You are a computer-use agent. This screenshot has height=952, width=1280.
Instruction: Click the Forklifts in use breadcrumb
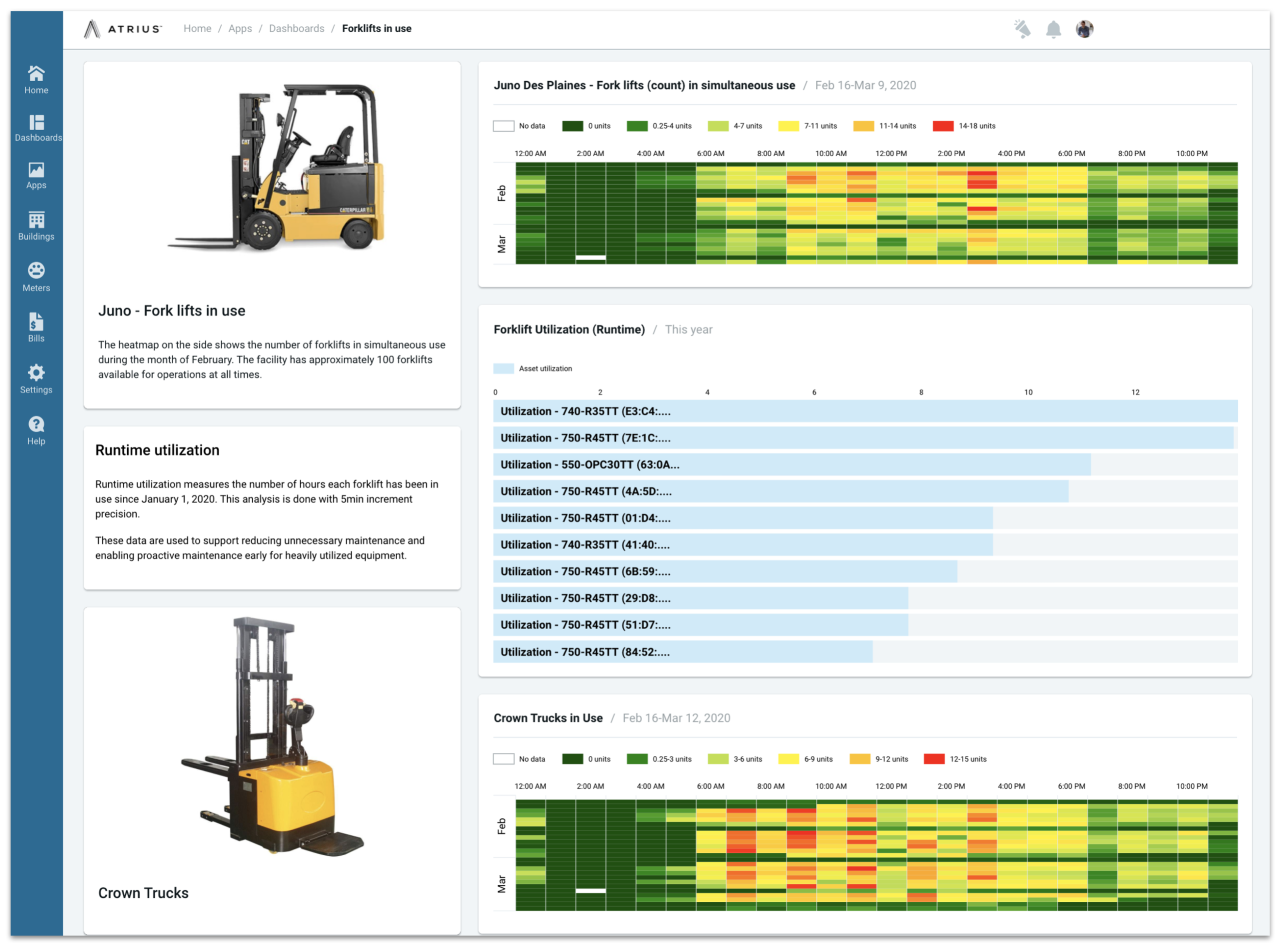click(x=377, y=29)
